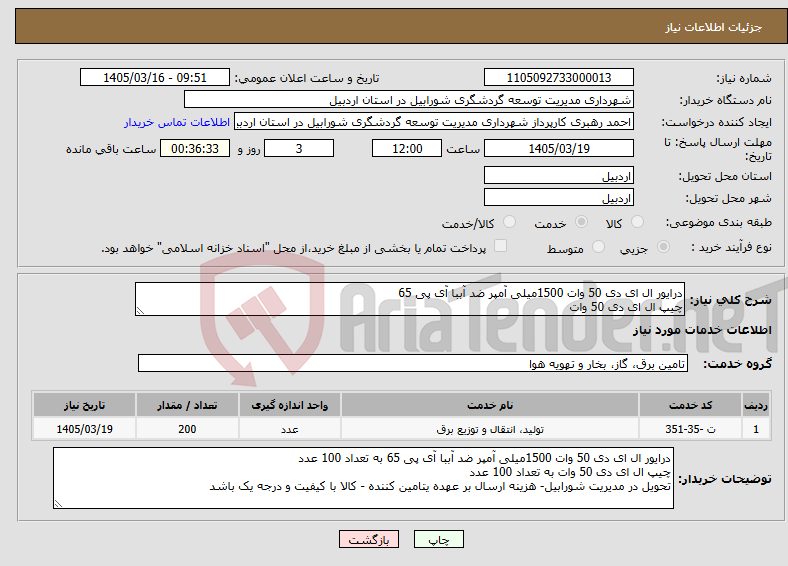Select the جزیی purchase type radio
The width and height of the screenshot is (788, 566).
[x=663, y=247]
